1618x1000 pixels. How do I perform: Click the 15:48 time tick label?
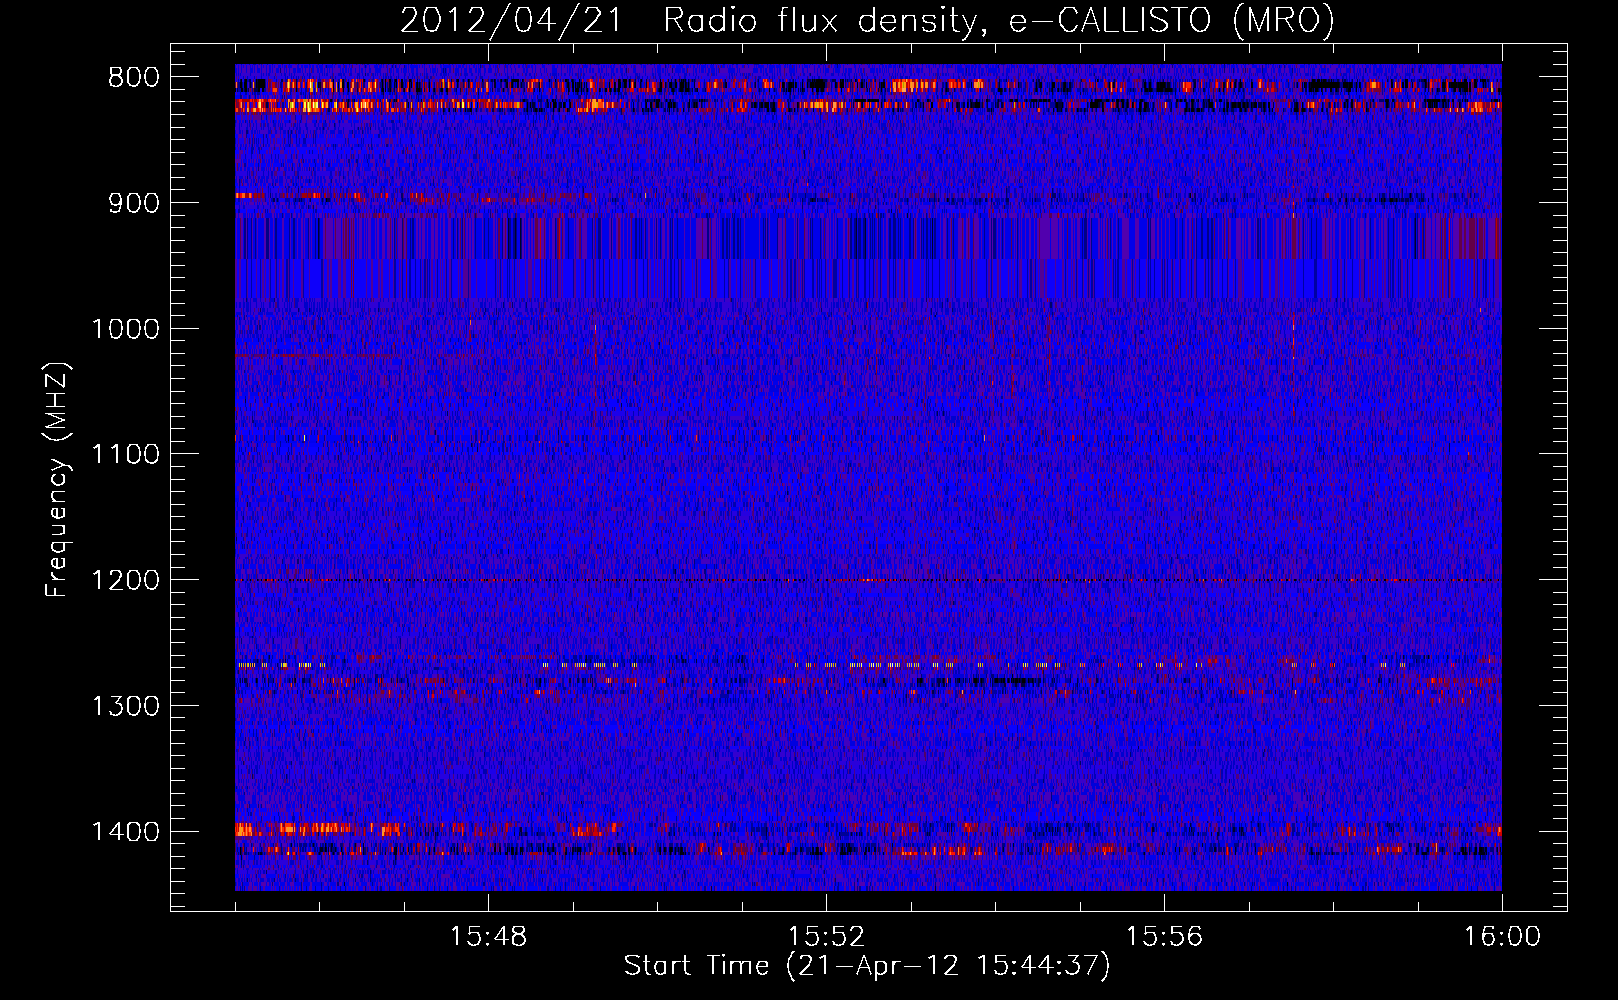pos(488,937)
